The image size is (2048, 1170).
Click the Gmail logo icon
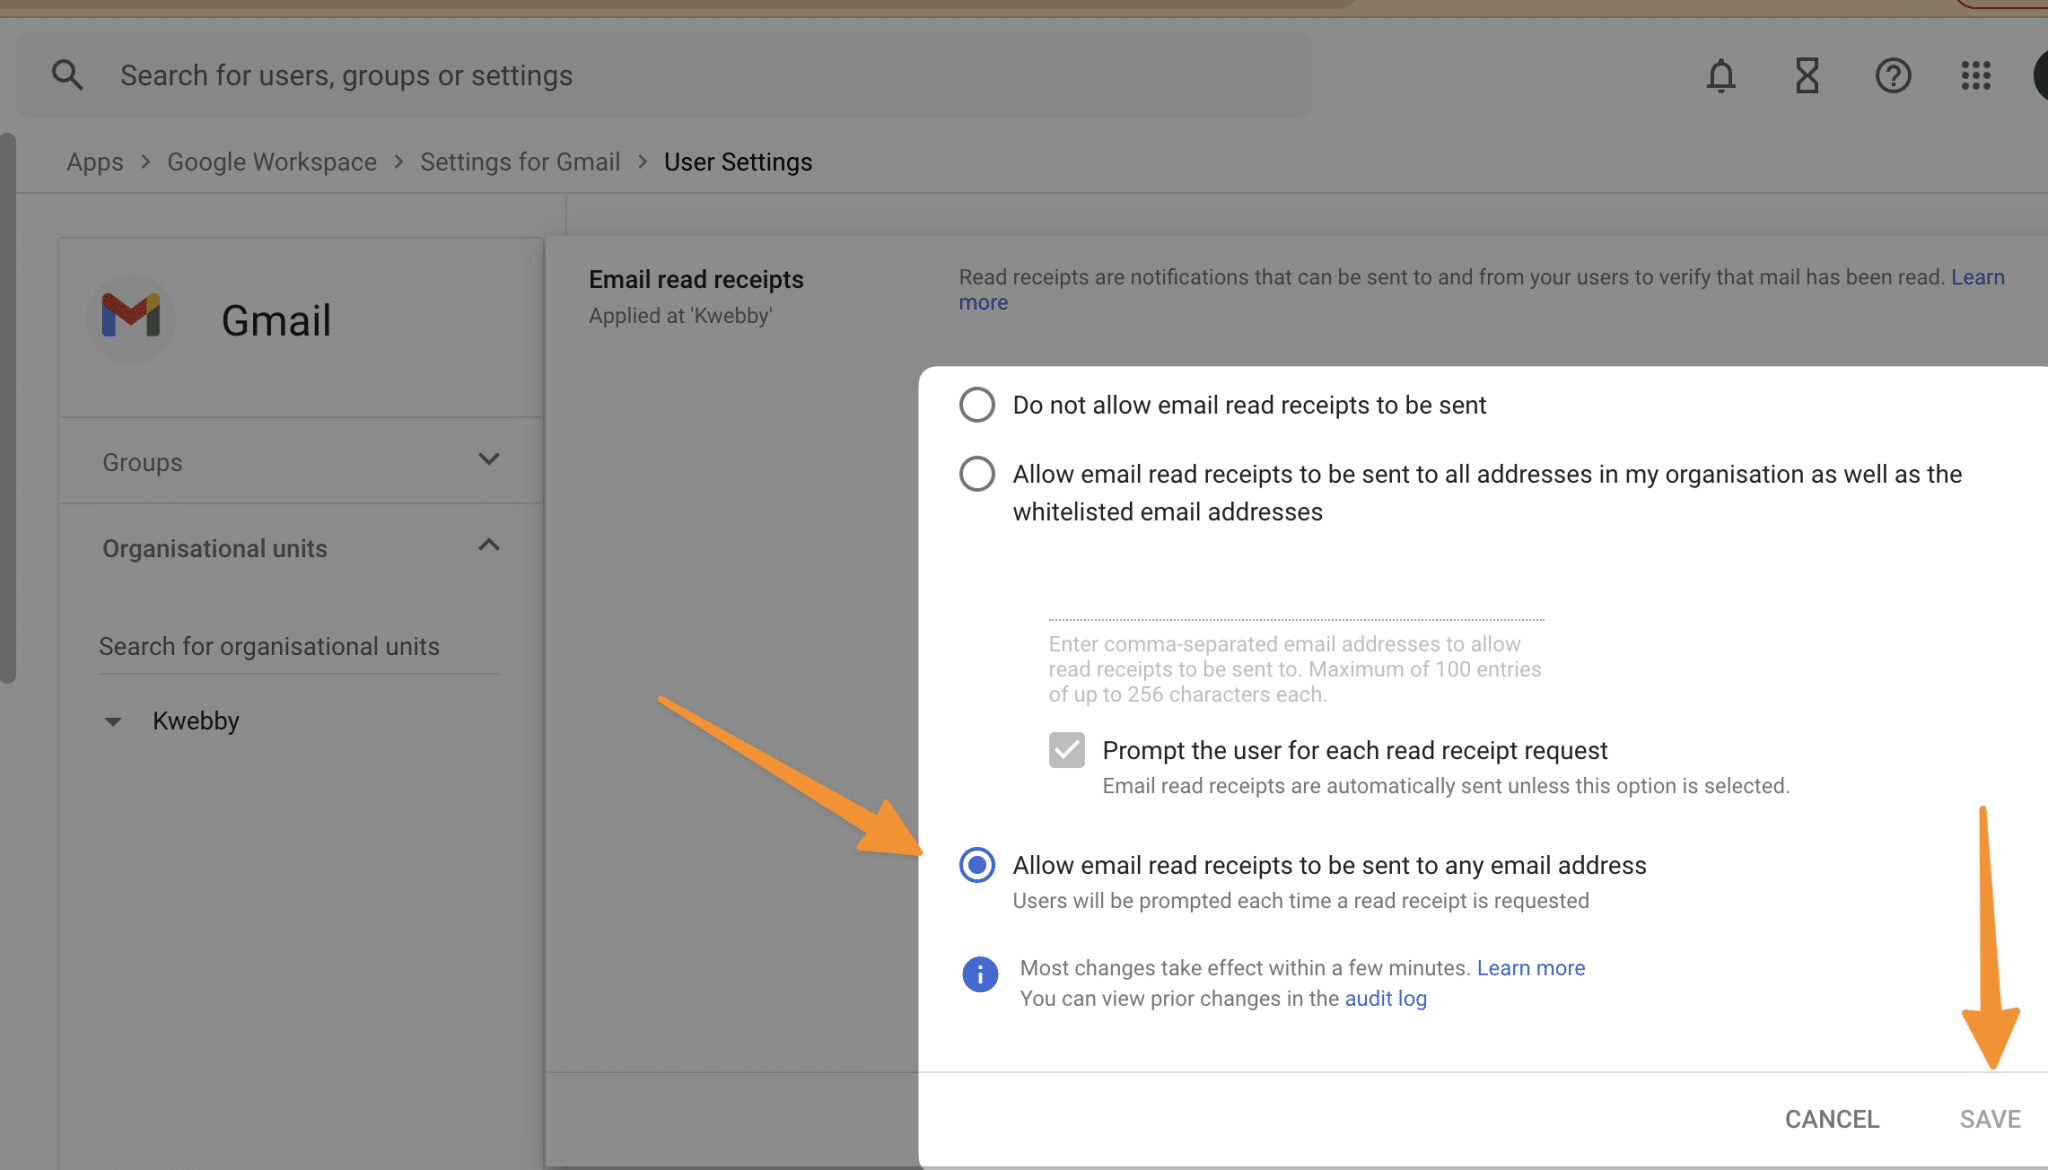coord(131,318)
